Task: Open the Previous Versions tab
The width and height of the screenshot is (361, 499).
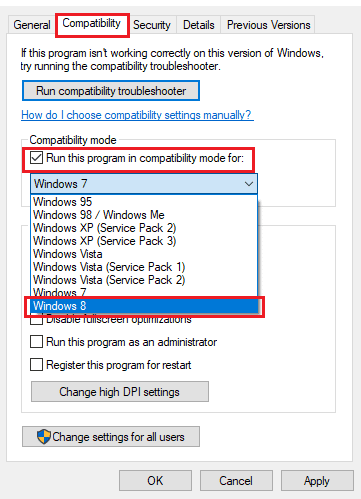Action: pyautogui.click(x=268, y=25)
